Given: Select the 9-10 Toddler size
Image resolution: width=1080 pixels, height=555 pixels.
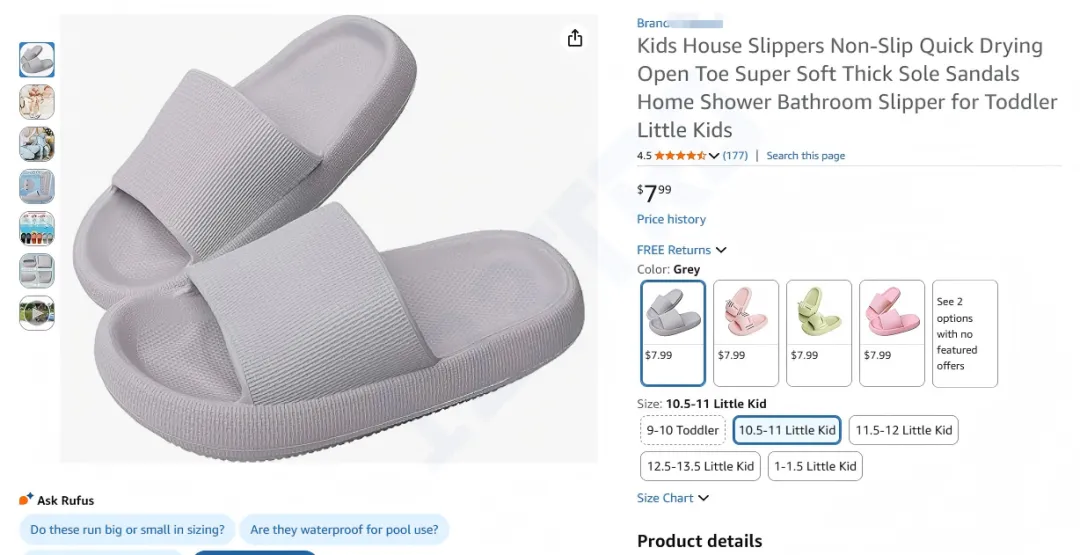Looking at the screenshot, I should pyautogui.click(x=682, y=430).
